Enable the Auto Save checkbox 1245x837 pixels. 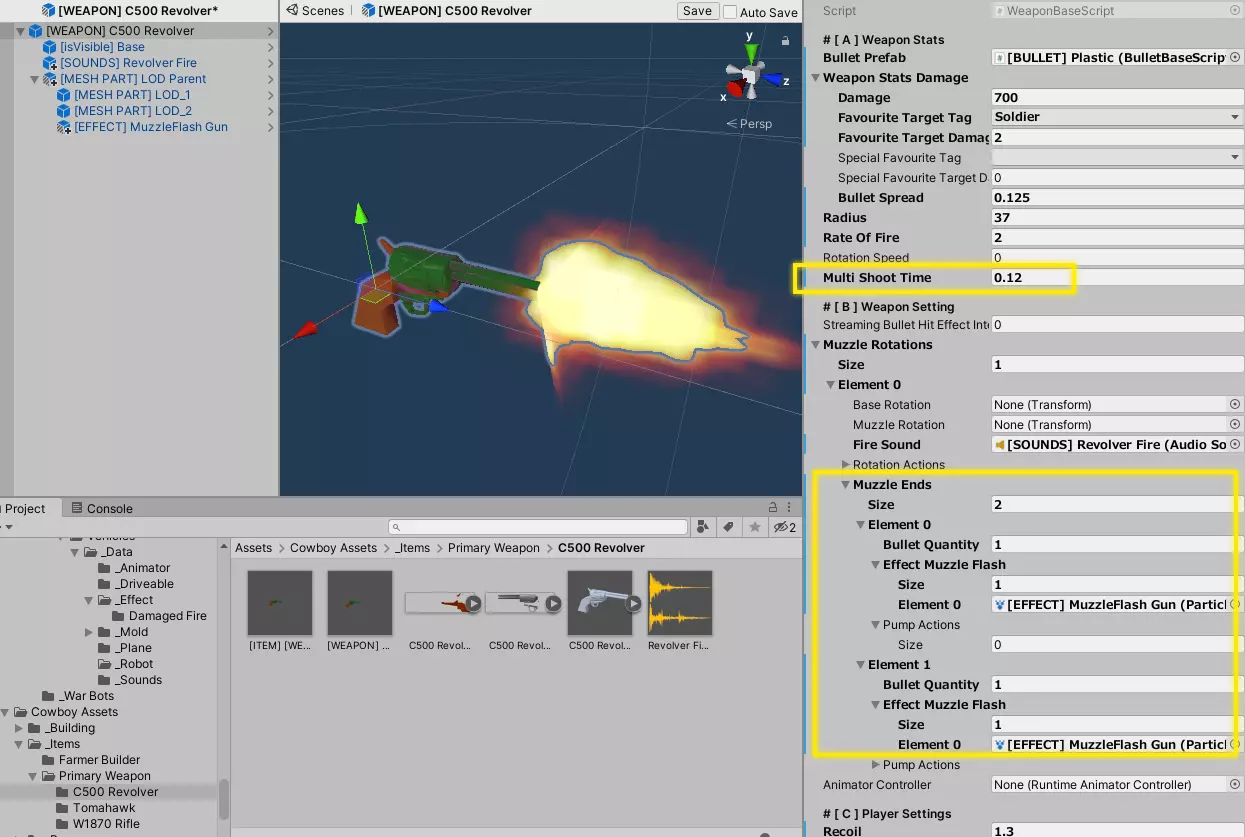click(x=730, y=12)
